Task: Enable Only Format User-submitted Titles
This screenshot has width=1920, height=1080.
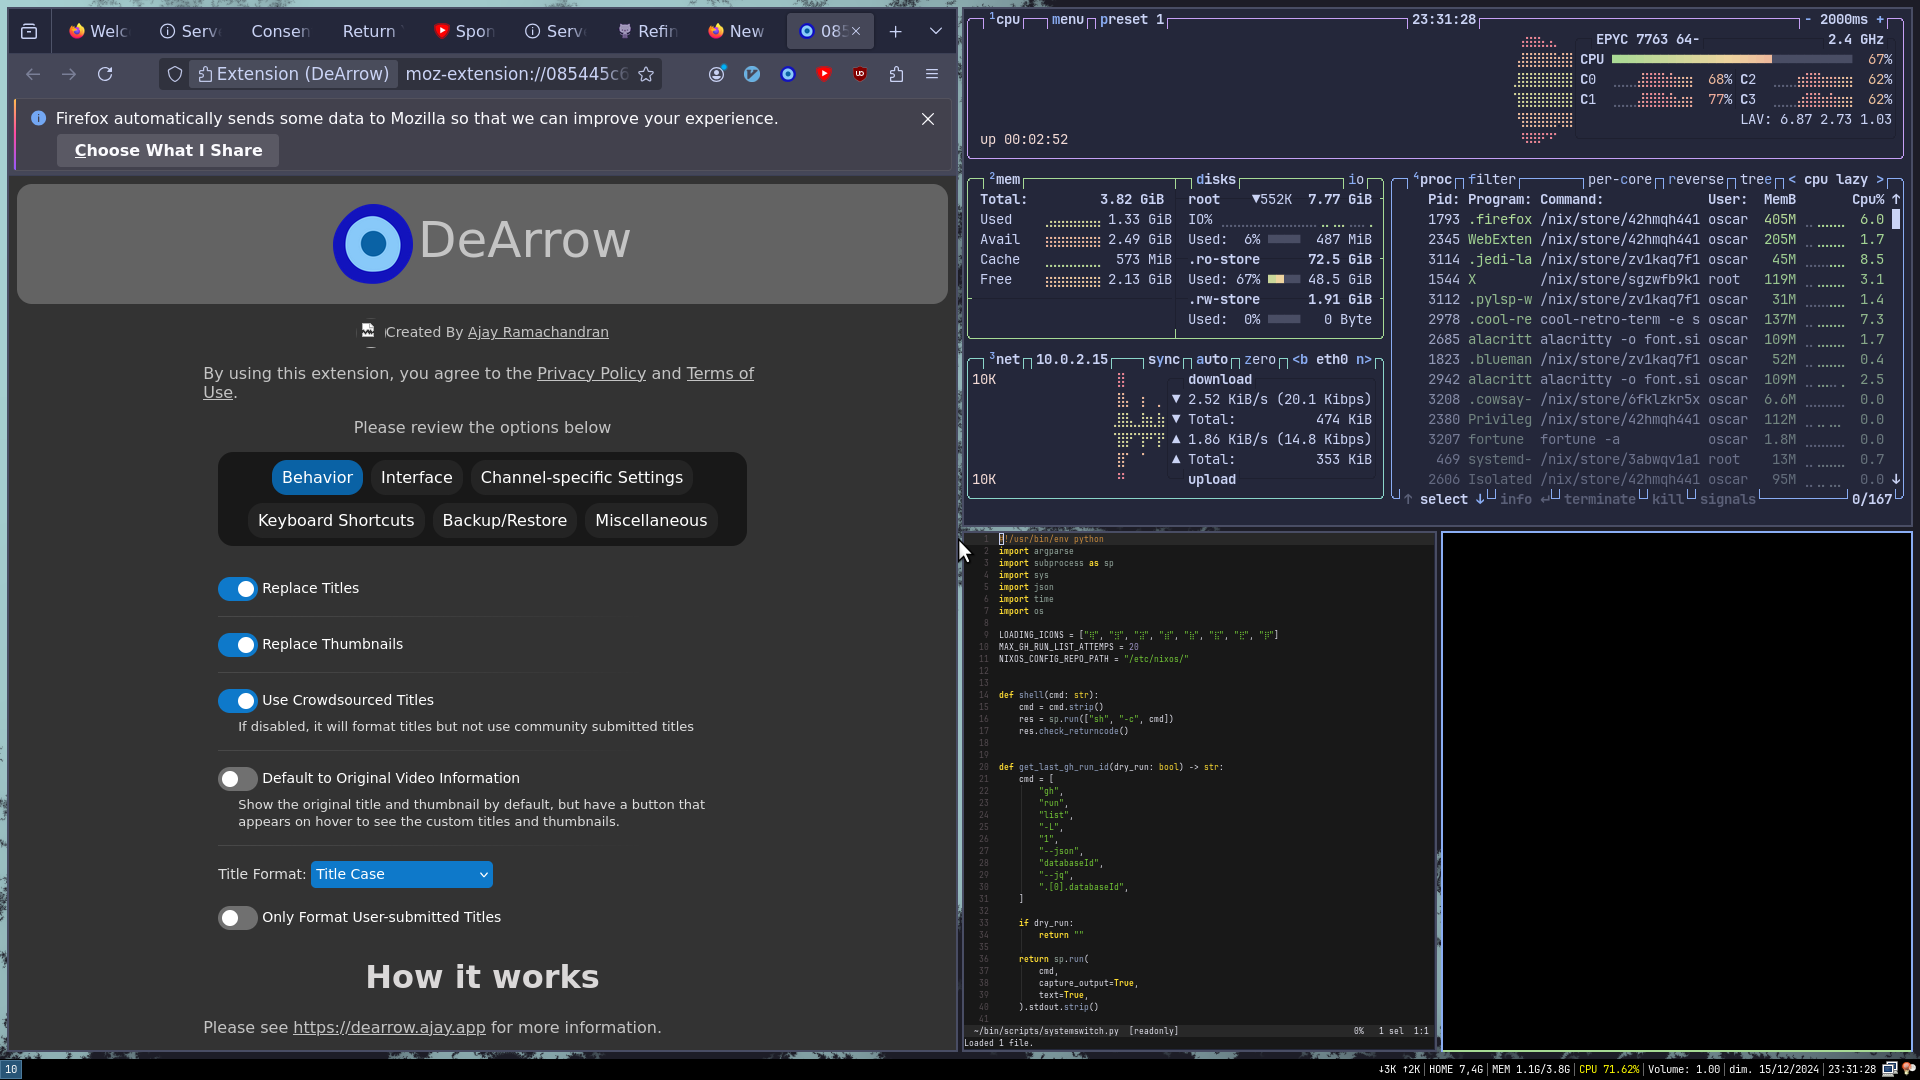Action: pos(238,918)
